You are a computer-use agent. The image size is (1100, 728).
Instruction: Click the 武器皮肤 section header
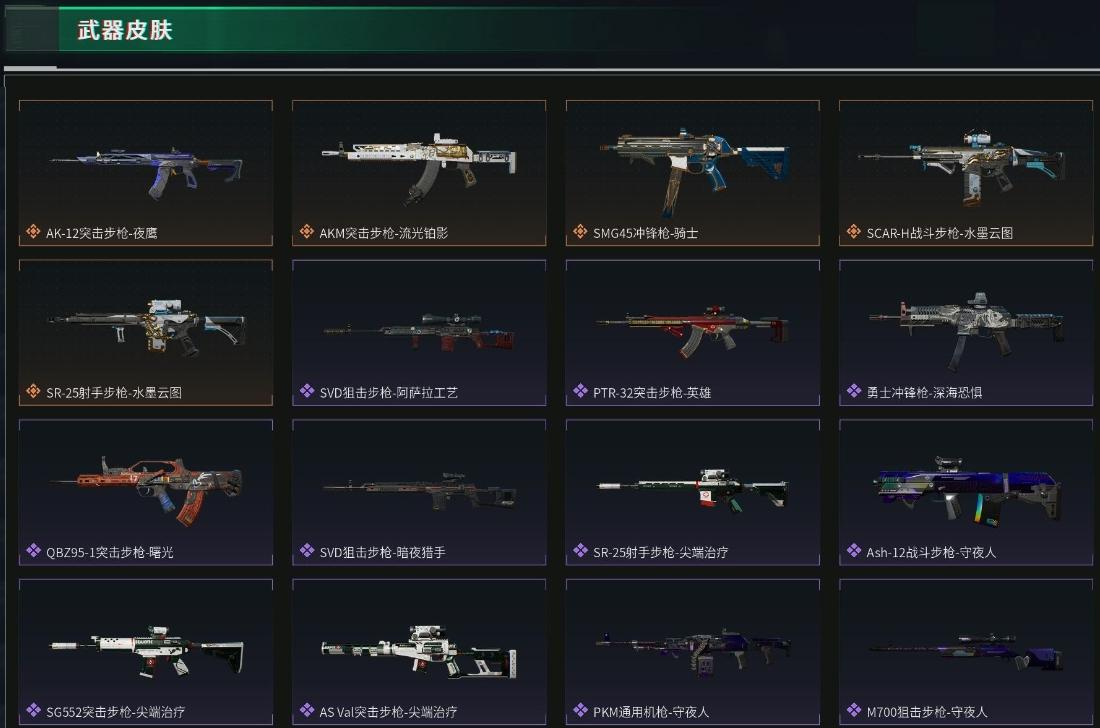coord(125,30)
